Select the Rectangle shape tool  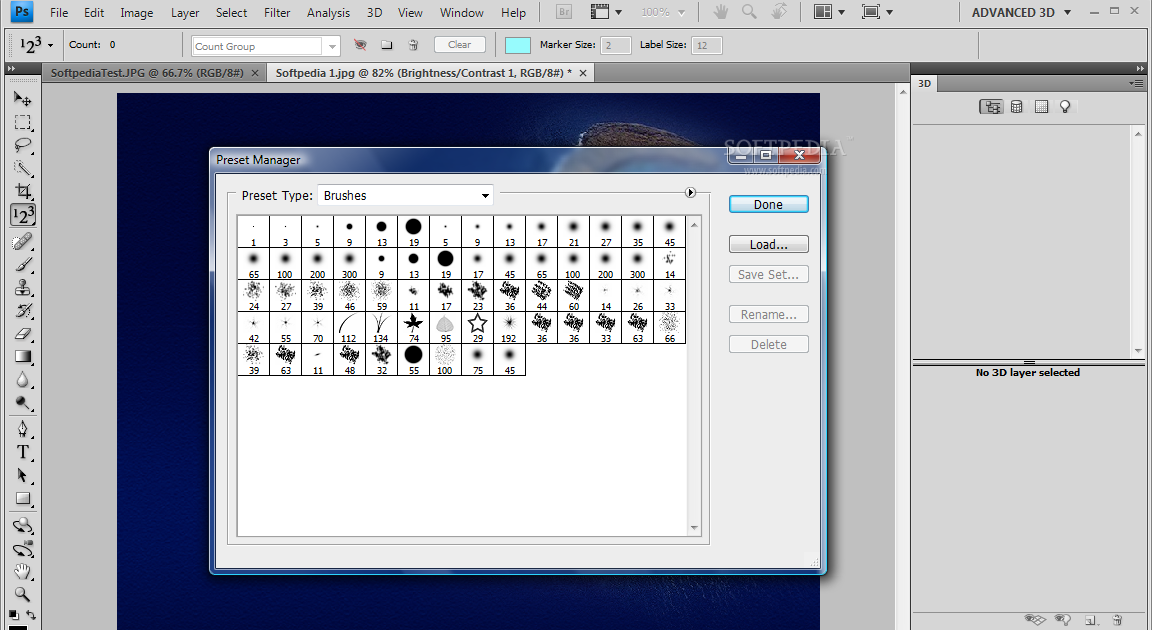pos(23,499)
